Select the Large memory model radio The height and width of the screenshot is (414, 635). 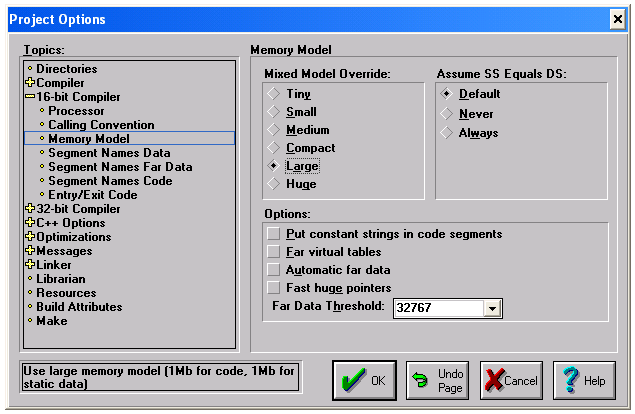coord(274,166)
